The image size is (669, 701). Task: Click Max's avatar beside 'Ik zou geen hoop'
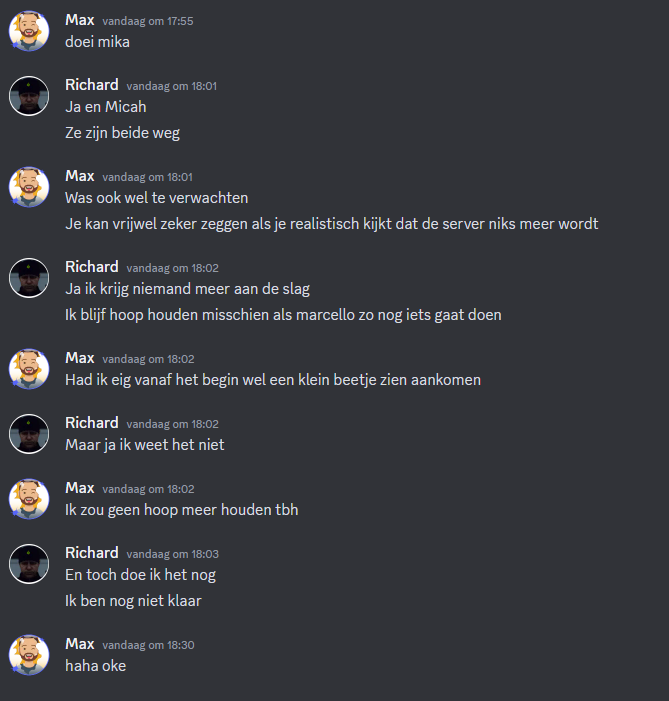29,499
